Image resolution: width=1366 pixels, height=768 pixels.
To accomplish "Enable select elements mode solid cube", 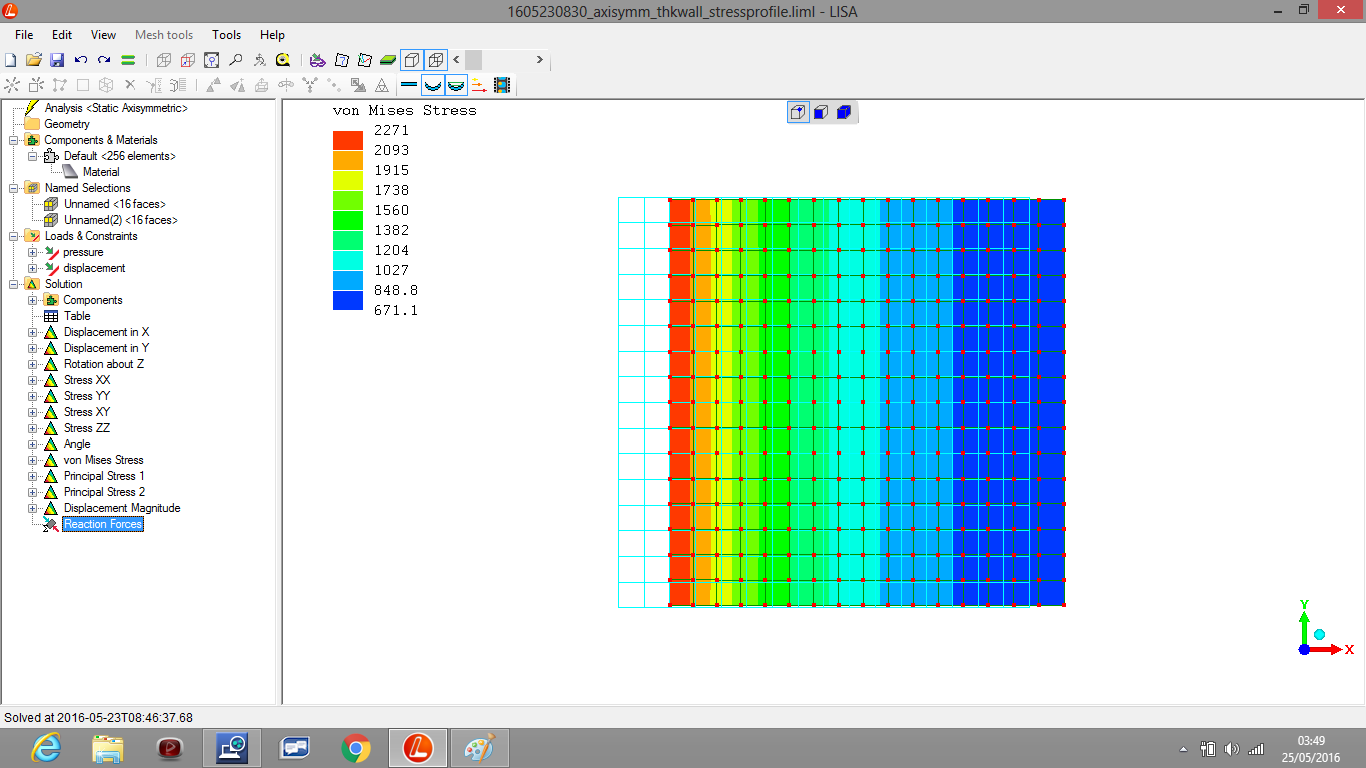I will click(x=844, y=112).
